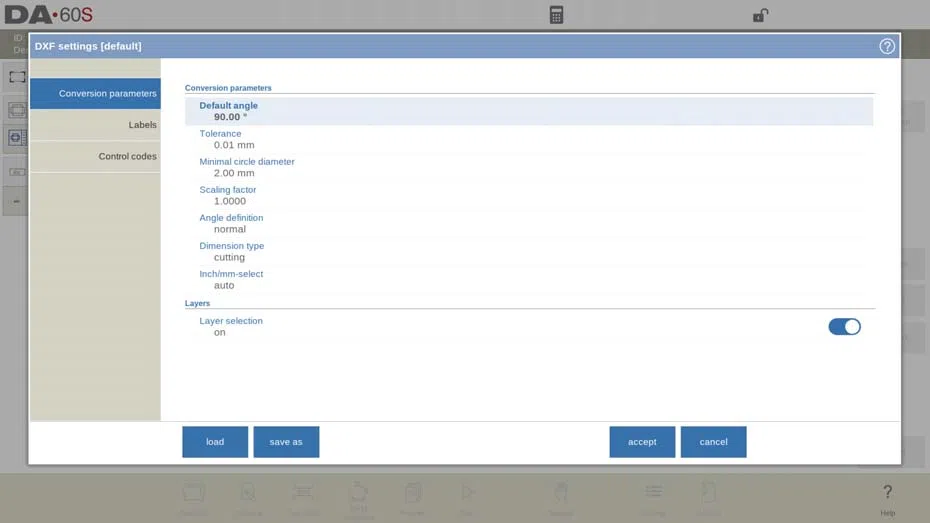Edit Scaling factor 1.0000 value
The height and width of the screenshot is (523, 930).
[x=528, y=196]
